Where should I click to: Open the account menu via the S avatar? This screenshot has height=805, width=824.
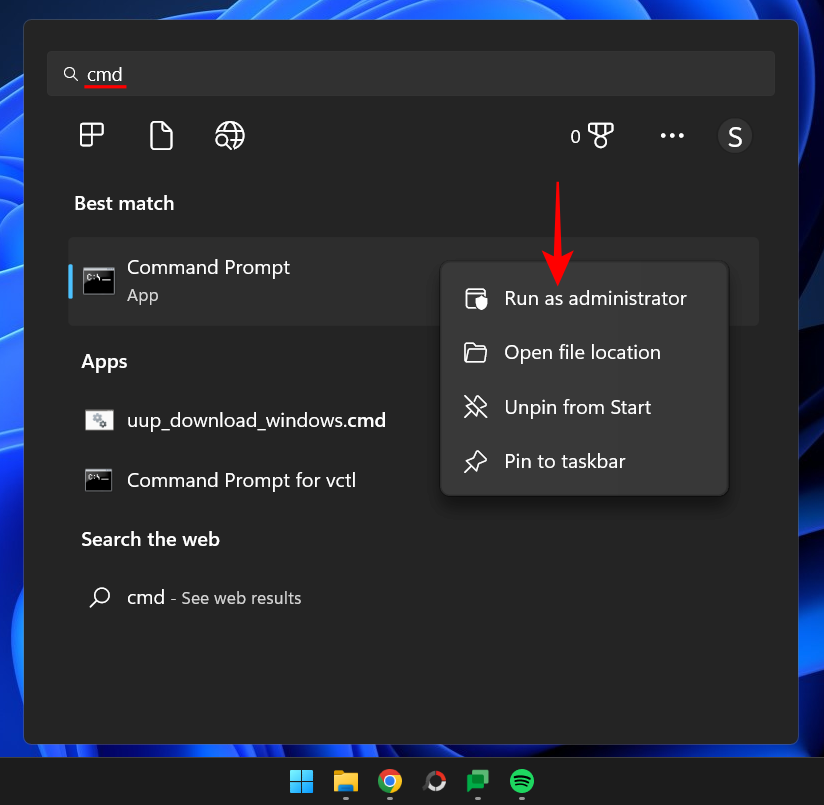click(x=735, y=136)
